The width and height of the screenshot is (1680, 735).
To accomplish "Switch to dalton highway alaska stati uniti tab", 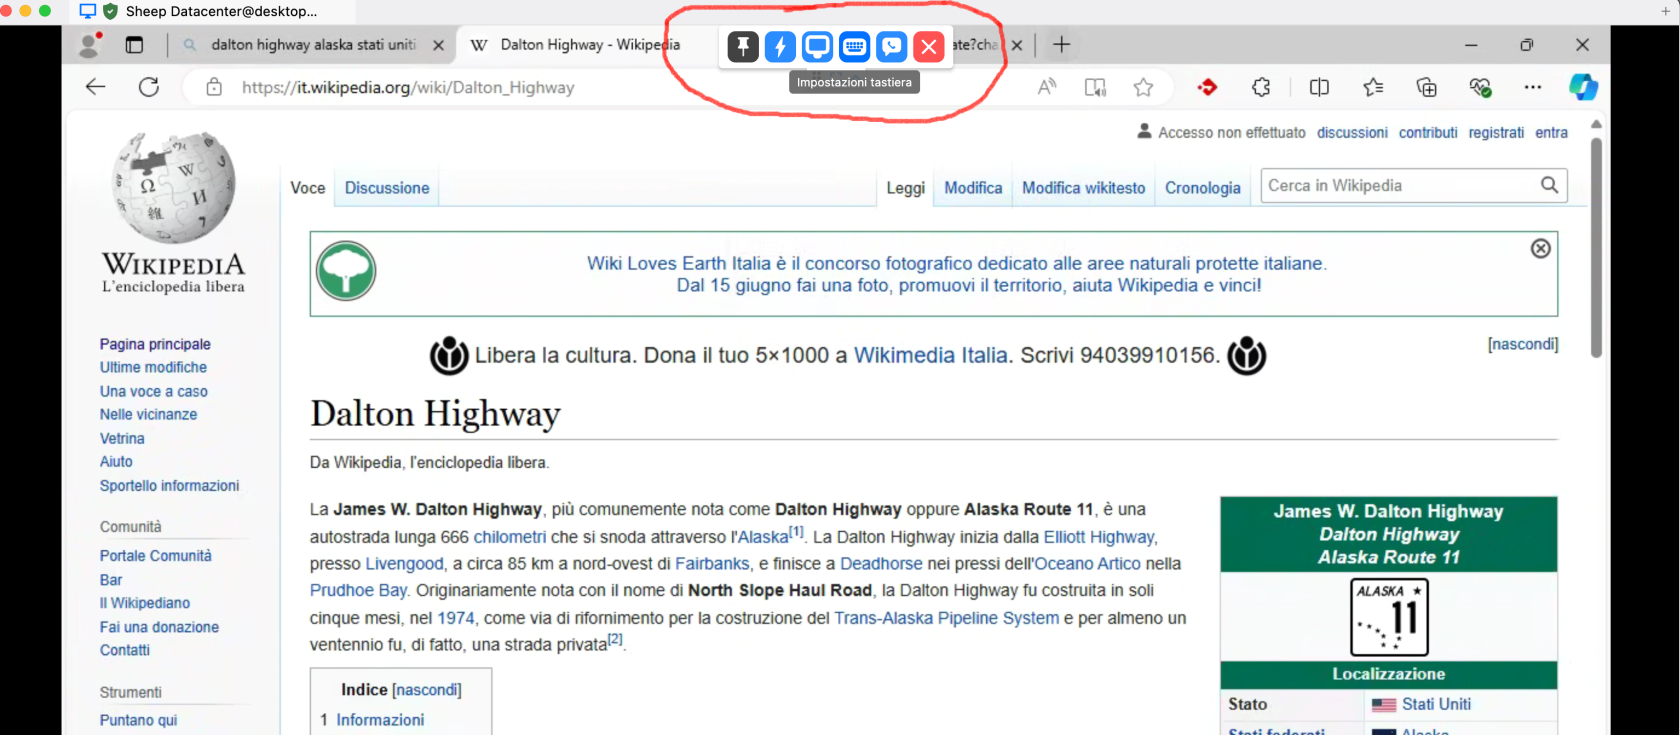I will pyautogui.click(x=313, y=45).
